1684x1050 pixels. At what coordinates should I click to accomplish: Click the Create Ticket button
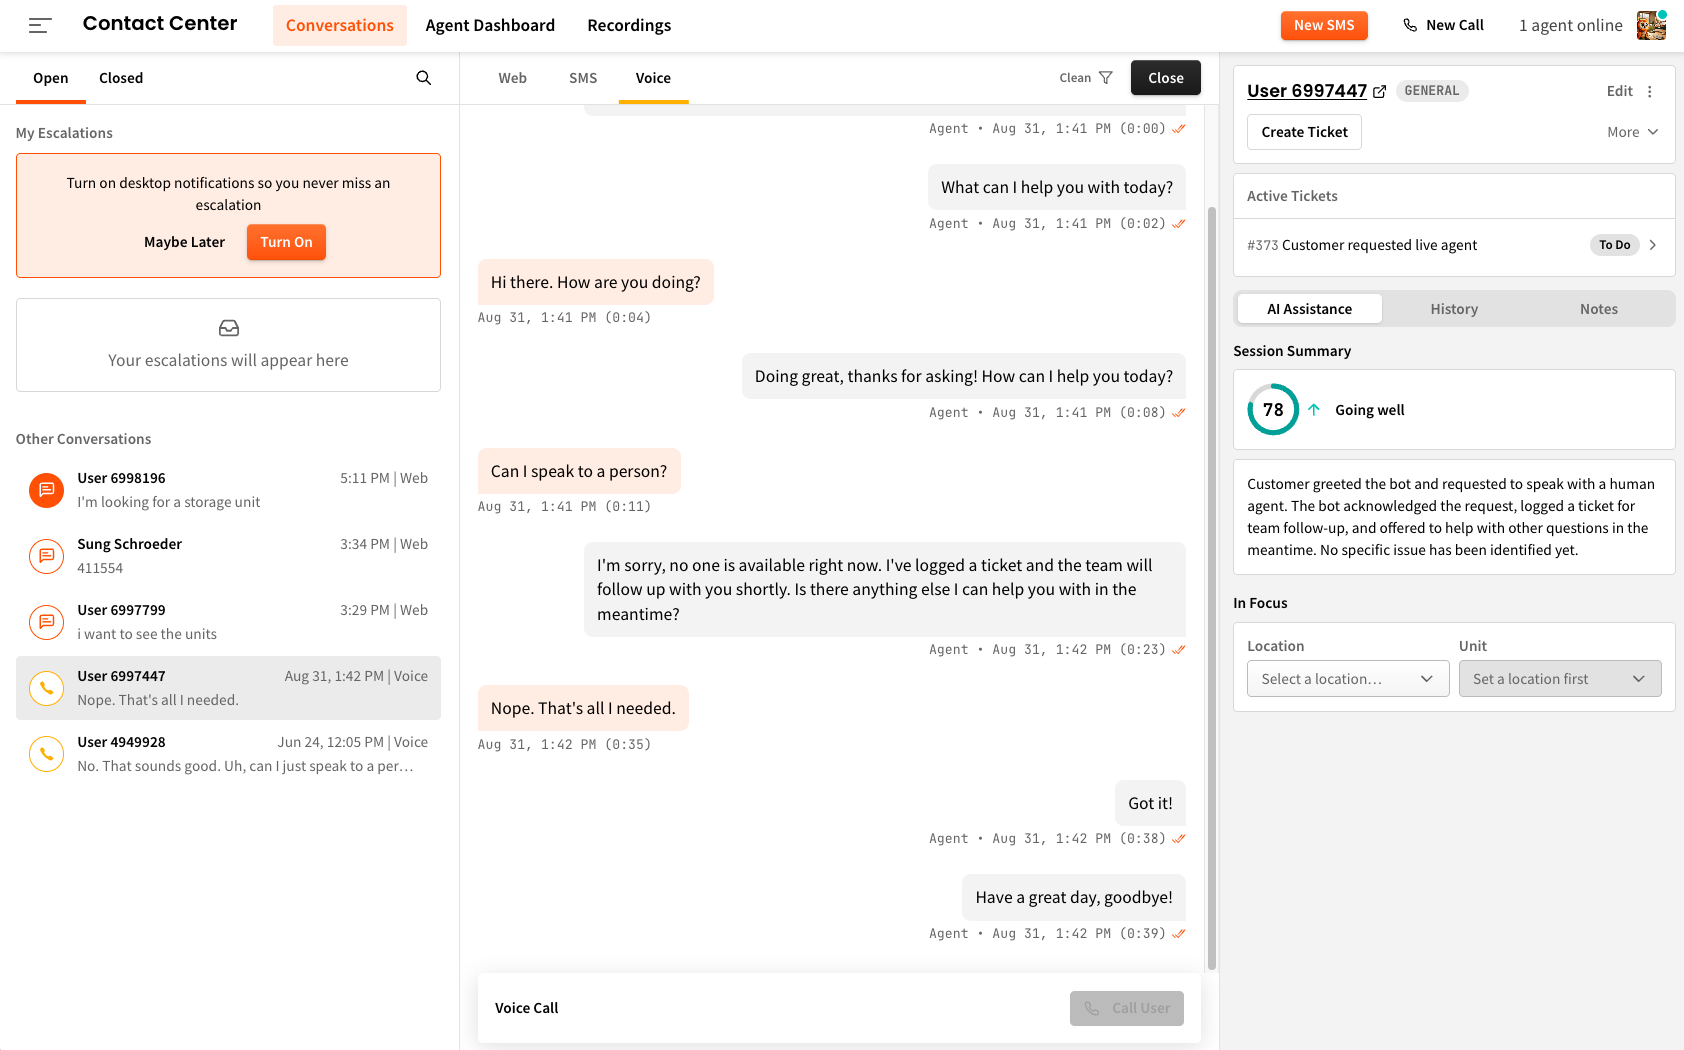pyautogui.click(x=1304, y=132)
